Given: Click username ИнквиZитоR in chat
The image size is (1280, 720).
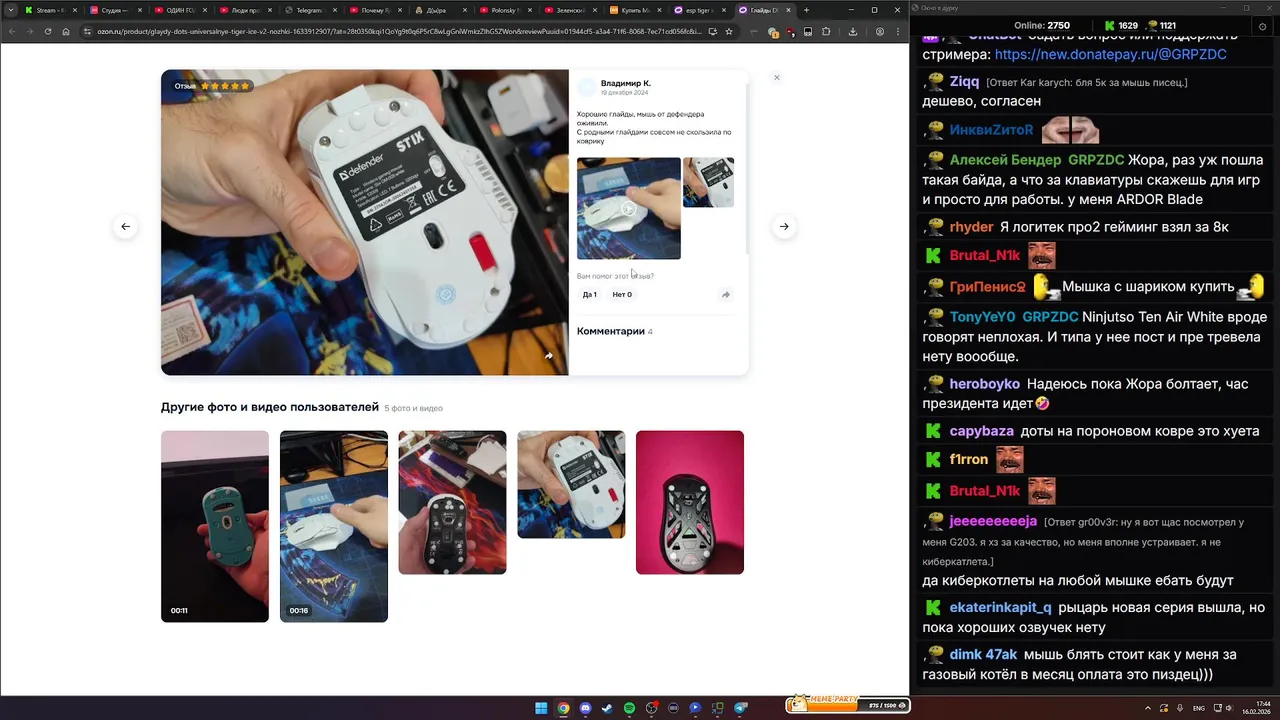Looking at the screenshot, I should (991, 130).
